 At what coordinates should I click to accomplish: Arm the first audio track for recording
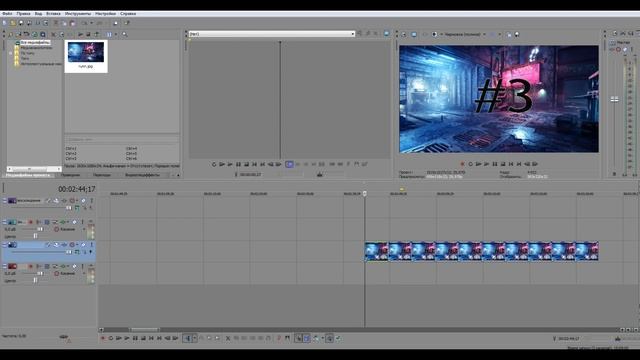click(x=31, y=222)
